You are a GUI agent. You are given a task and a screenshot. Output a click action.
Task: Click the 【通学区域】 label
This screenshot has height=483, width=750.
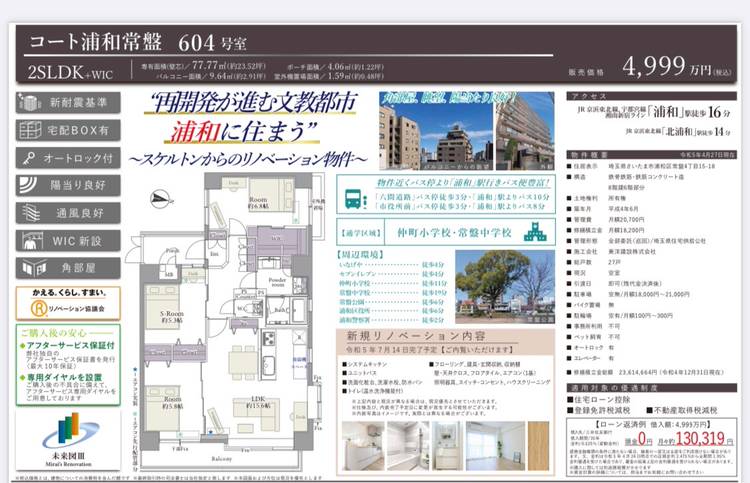pos(361,233)
